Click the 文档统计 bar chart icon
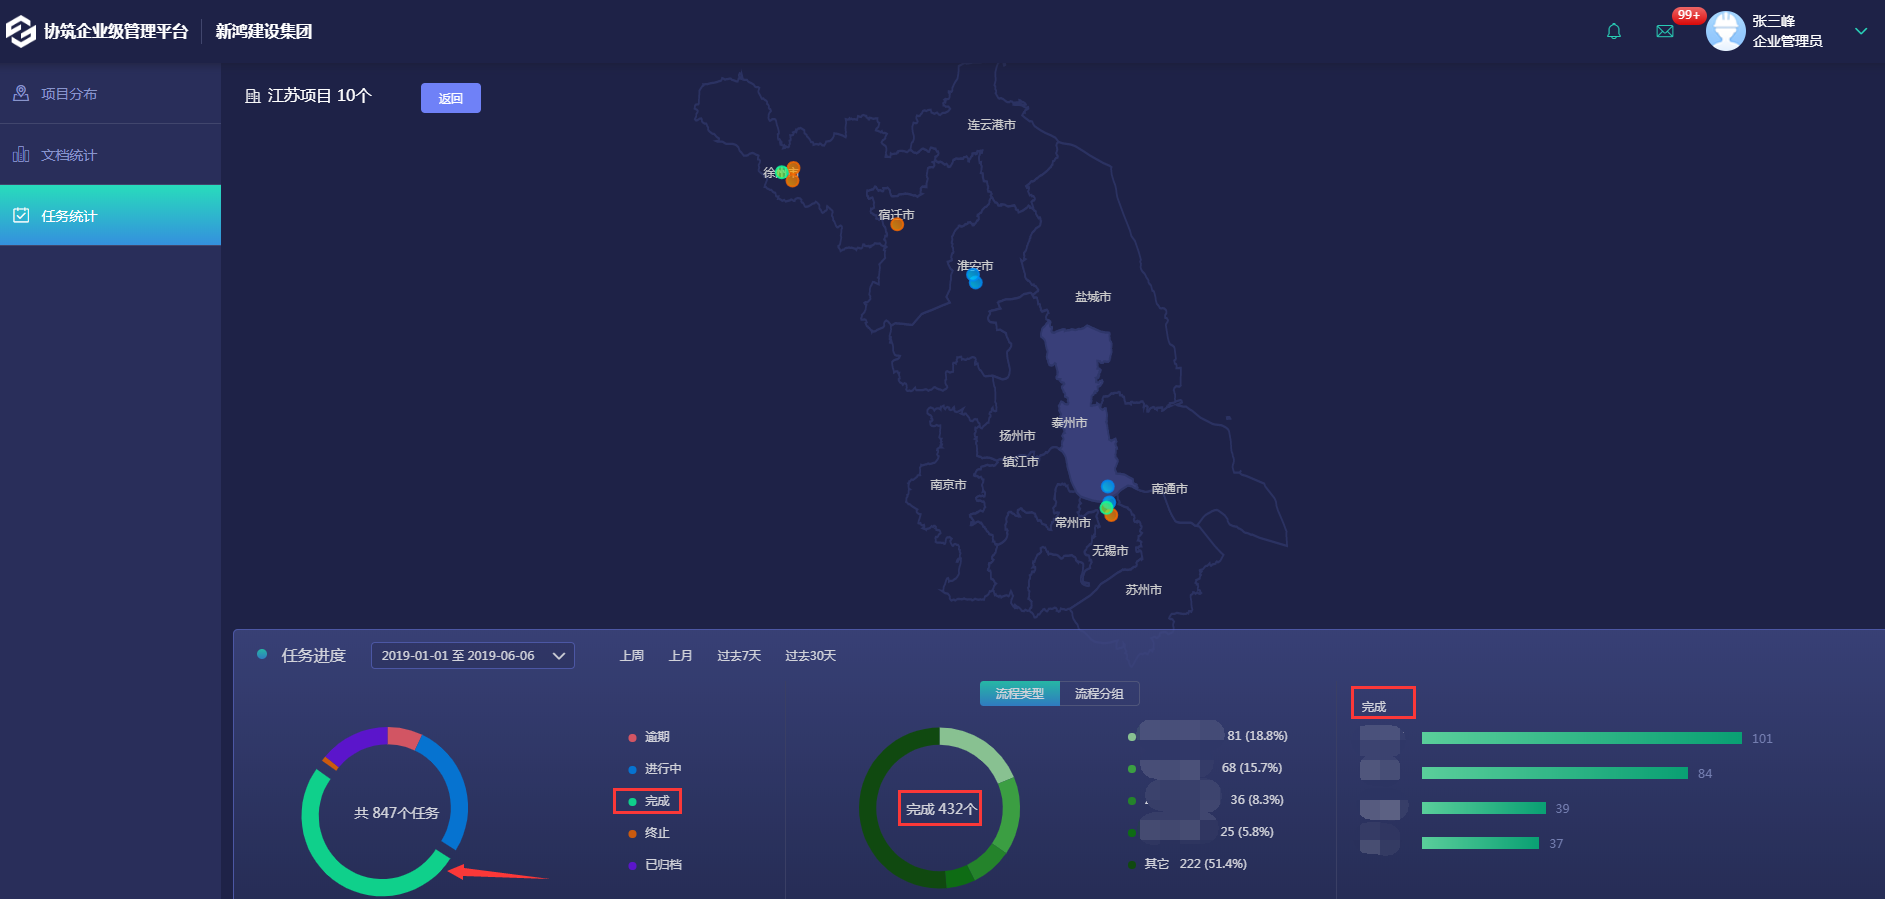1885x899 pixels. pyautogui.click(x=21, y=154)
